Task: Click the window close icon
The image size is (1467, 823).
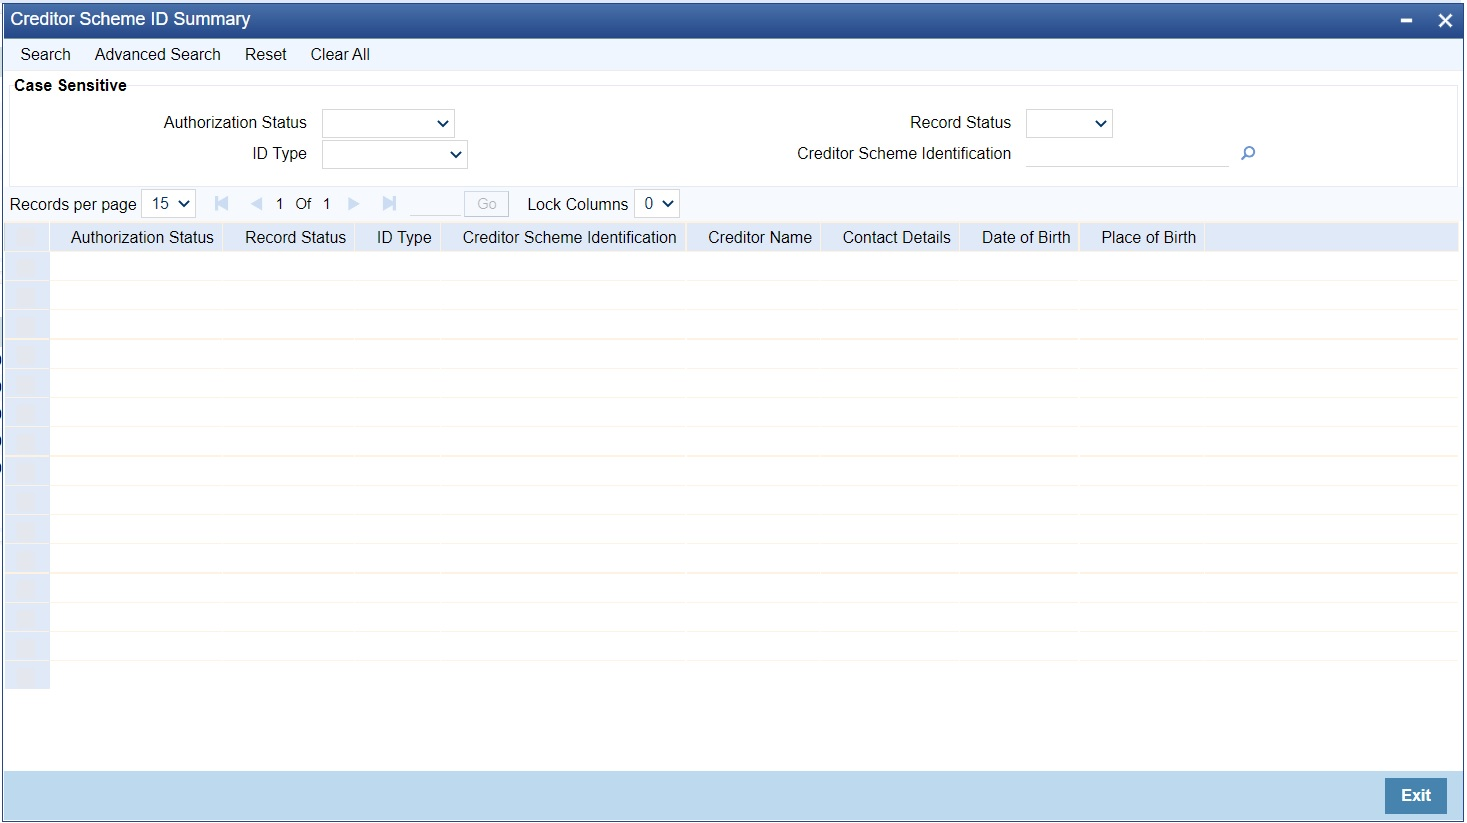Action: (x=1443, y=19)
